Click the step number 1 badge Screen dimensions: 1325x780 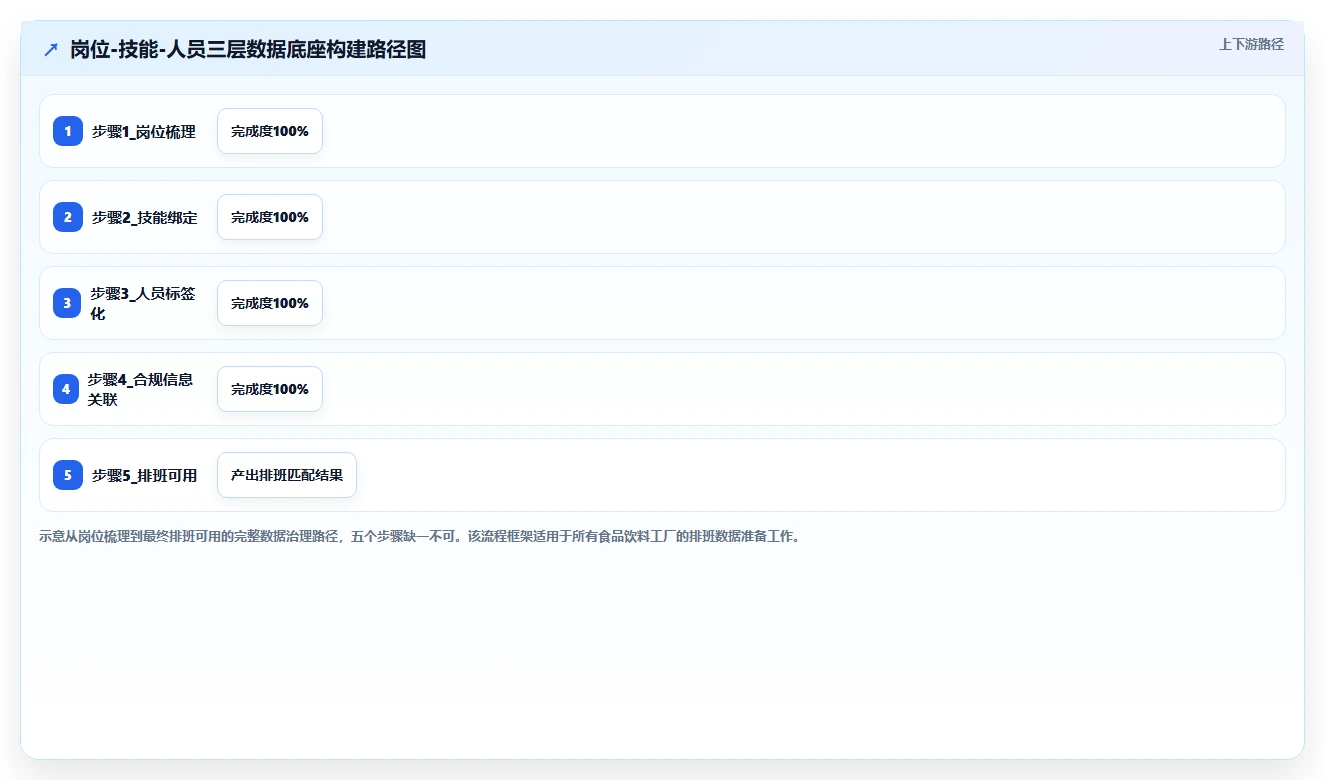click(x=68, y=131)
